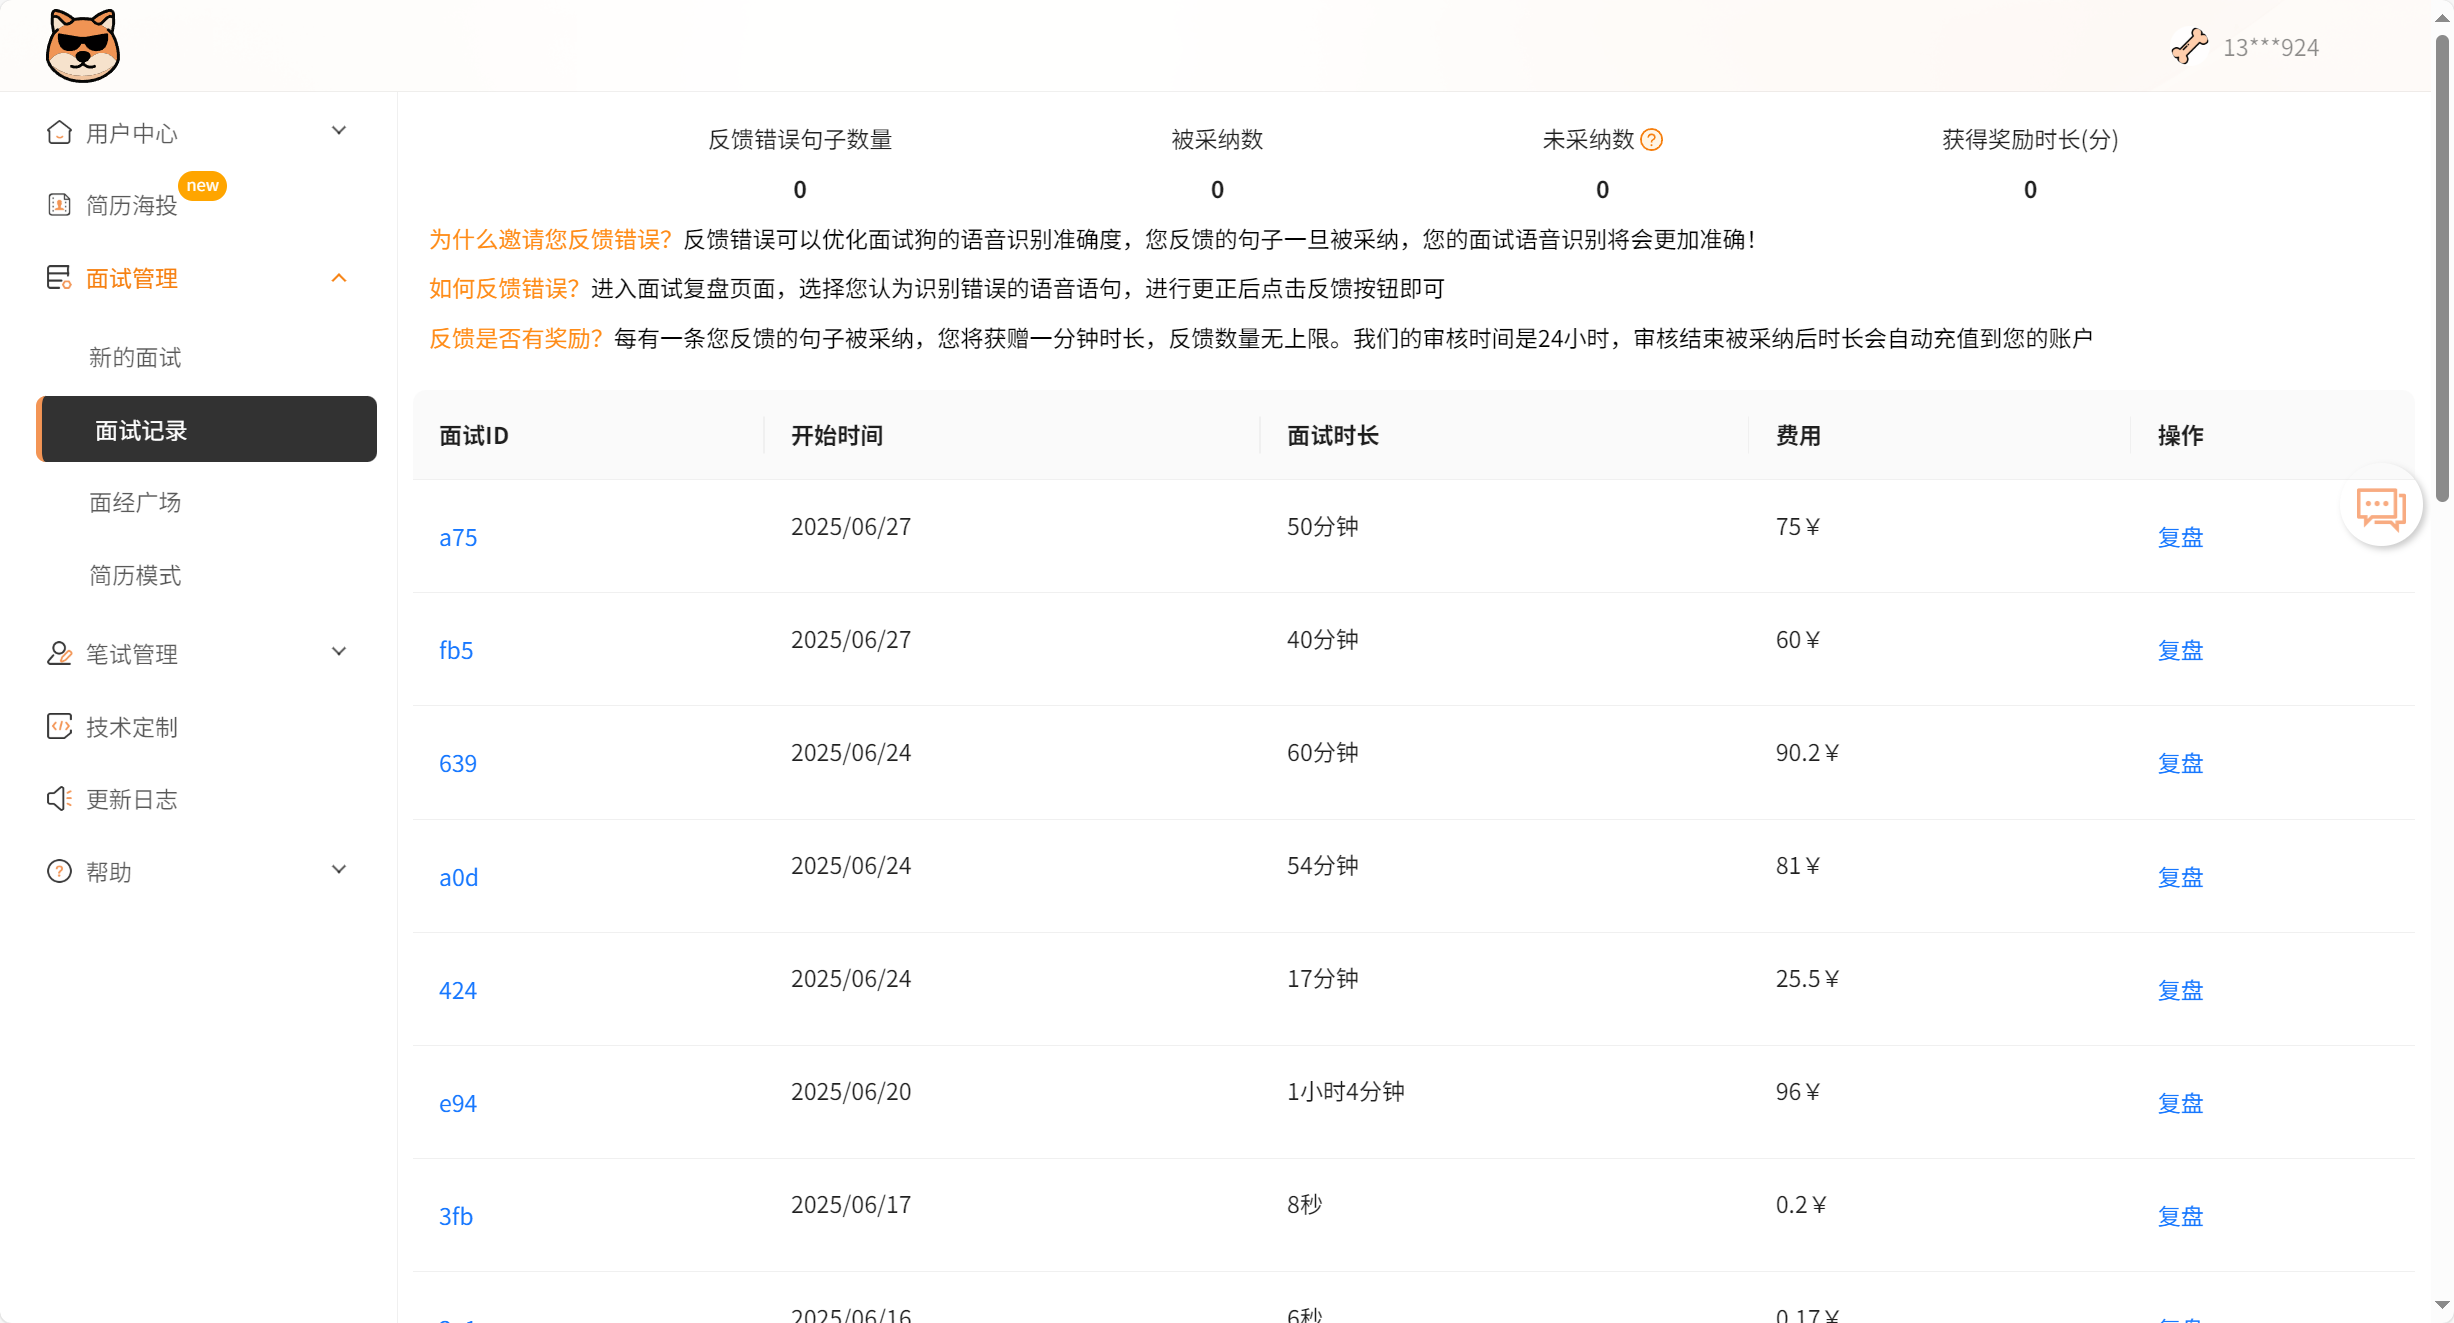
Task: Click the 更新日志 megaphone icon
Action: pyautogui.click(x=59, y=798)
